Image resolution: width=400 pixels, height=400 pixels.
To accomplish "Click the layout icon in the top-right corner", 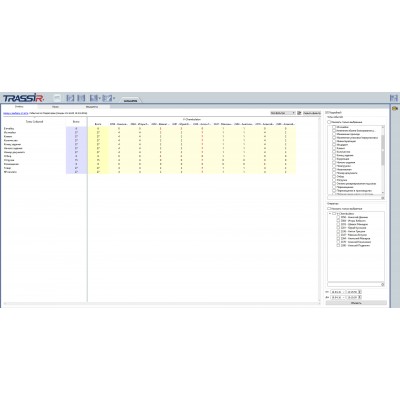I will (x=394, y=98).
